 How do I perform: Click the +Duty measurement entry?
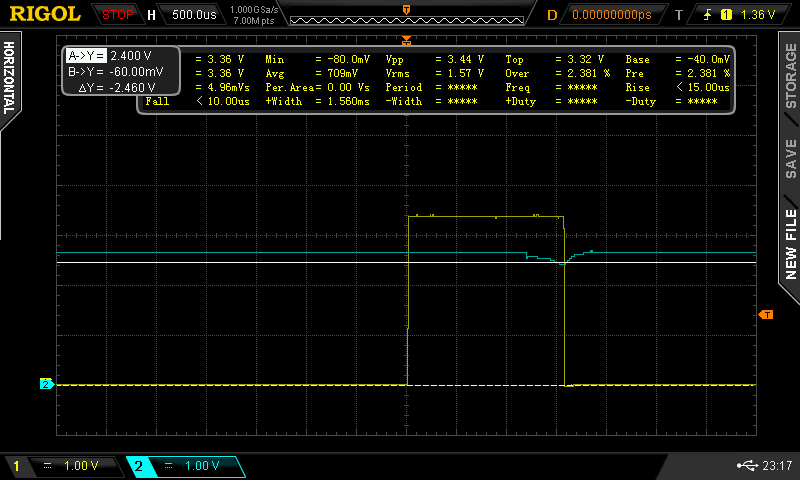point(552,102)
